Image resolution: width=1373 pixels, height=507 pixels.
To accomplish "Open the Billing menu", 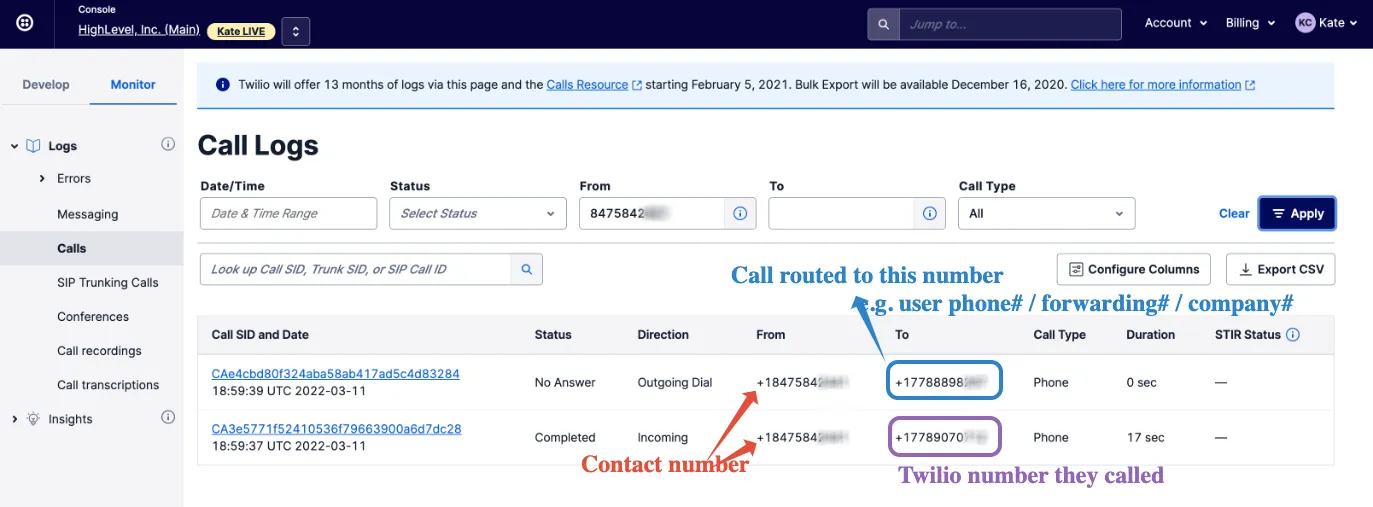I will (1251, 23).
